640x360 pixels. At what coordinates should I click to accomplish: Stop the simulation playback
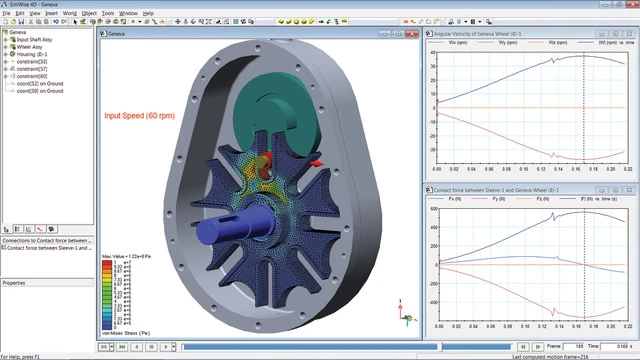coord(151,347)
